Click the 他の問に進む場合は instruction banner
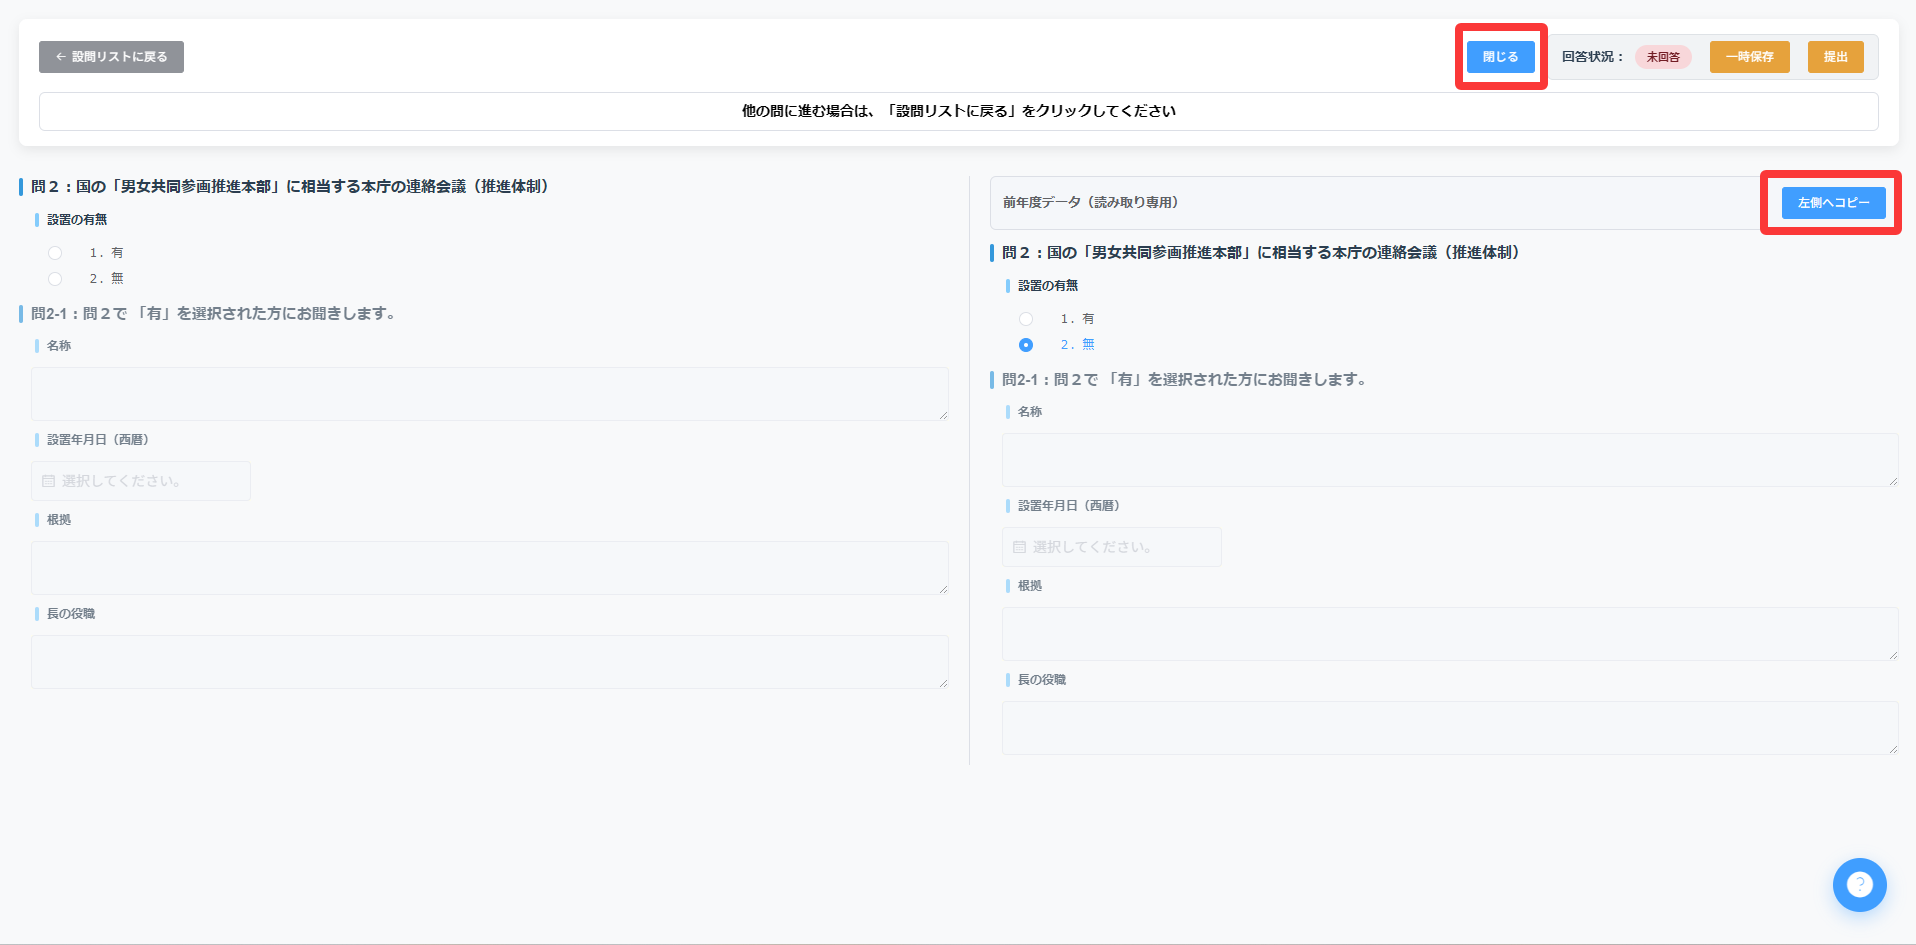The image size is (1916, 945). pos(959,111)
